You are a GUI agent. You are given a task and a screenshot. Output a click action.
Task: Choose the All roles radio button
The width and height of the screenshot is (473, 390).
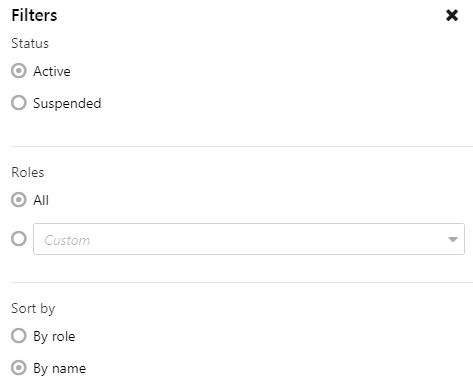pyautogui.click(x=19, y=200)
